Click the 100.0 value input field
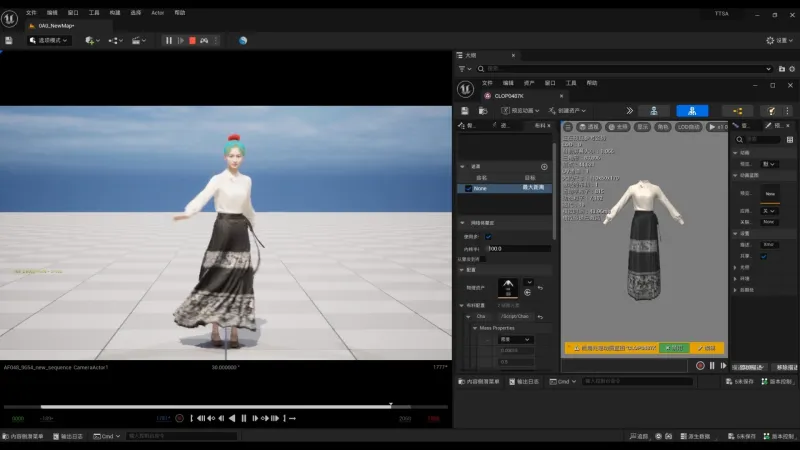 [x=519, y=248]
